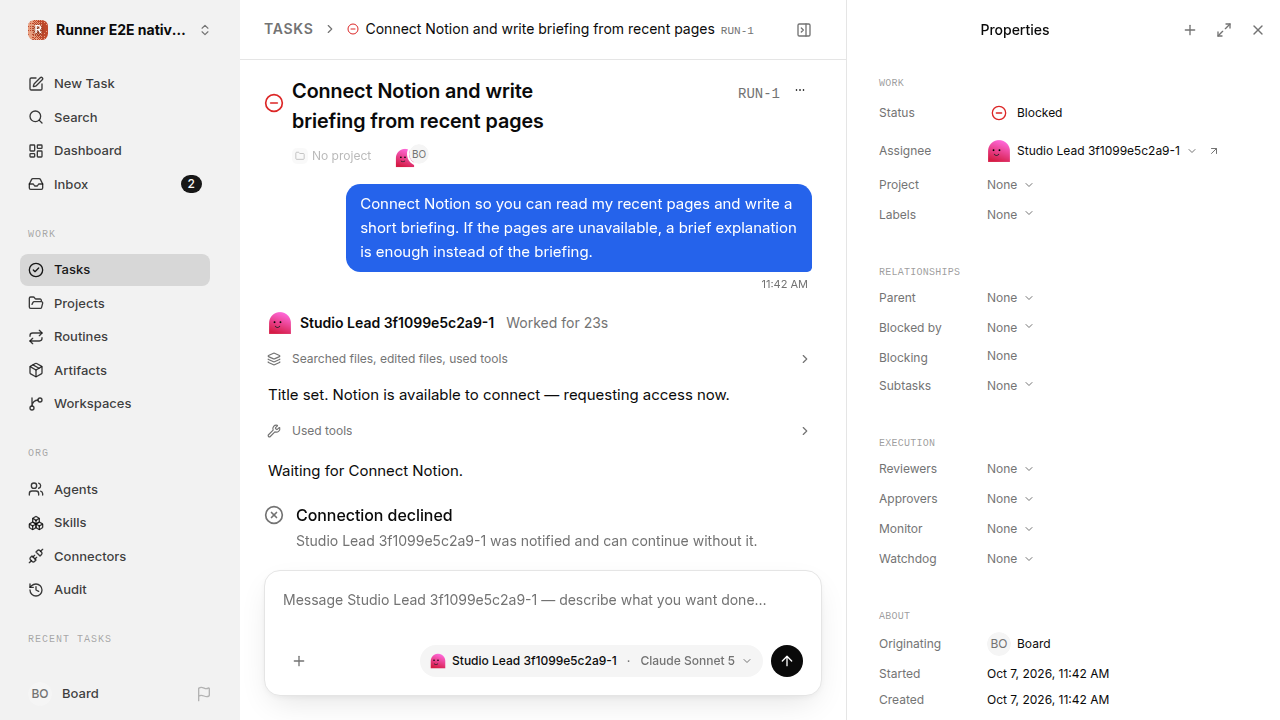Open Assignee dropdown
Image resolution: width=1280 pixels, height=720 pixels.
point(1093,151)
